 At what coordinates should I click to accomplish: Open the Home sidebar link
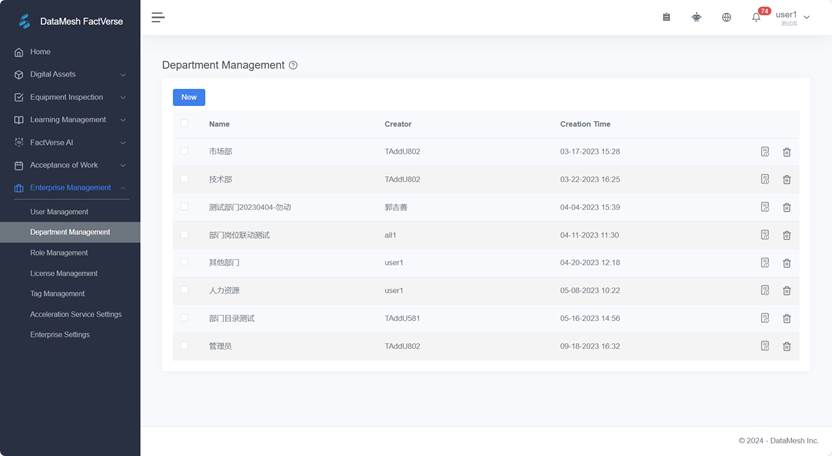(x=40, y=52)
